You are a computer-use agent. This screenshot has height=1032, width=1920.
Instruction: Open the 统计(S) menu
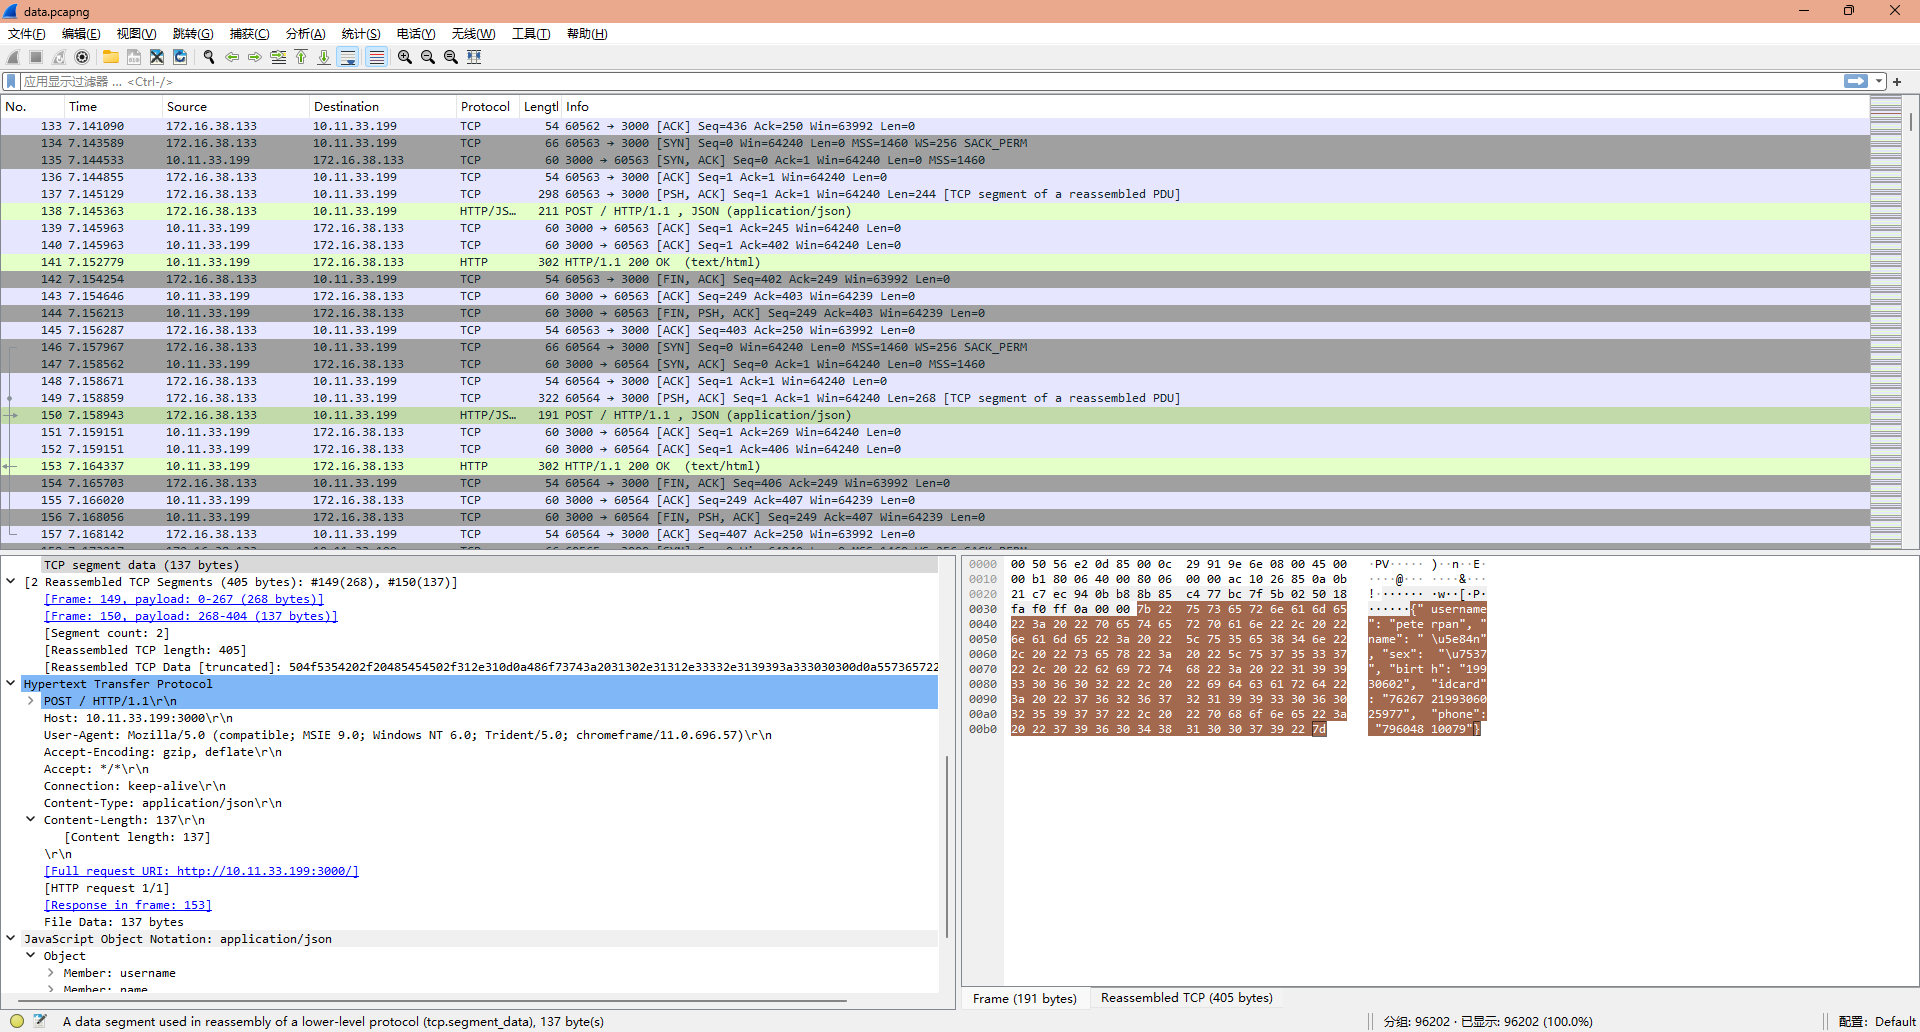click(360, 34)
